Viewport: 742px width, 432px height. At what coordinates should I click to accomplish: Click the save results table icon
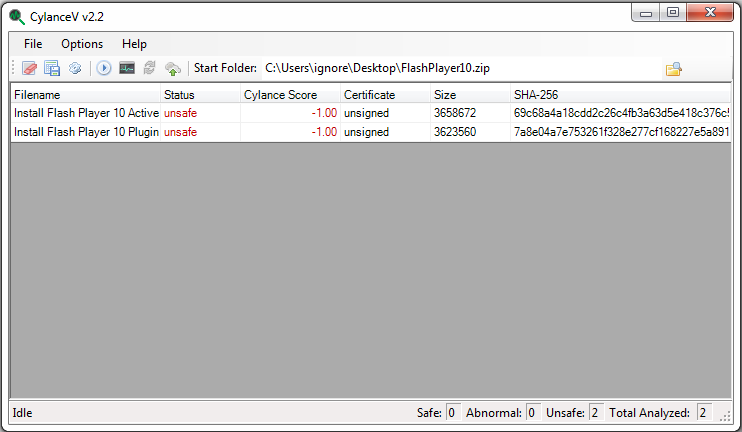point(52,68)
